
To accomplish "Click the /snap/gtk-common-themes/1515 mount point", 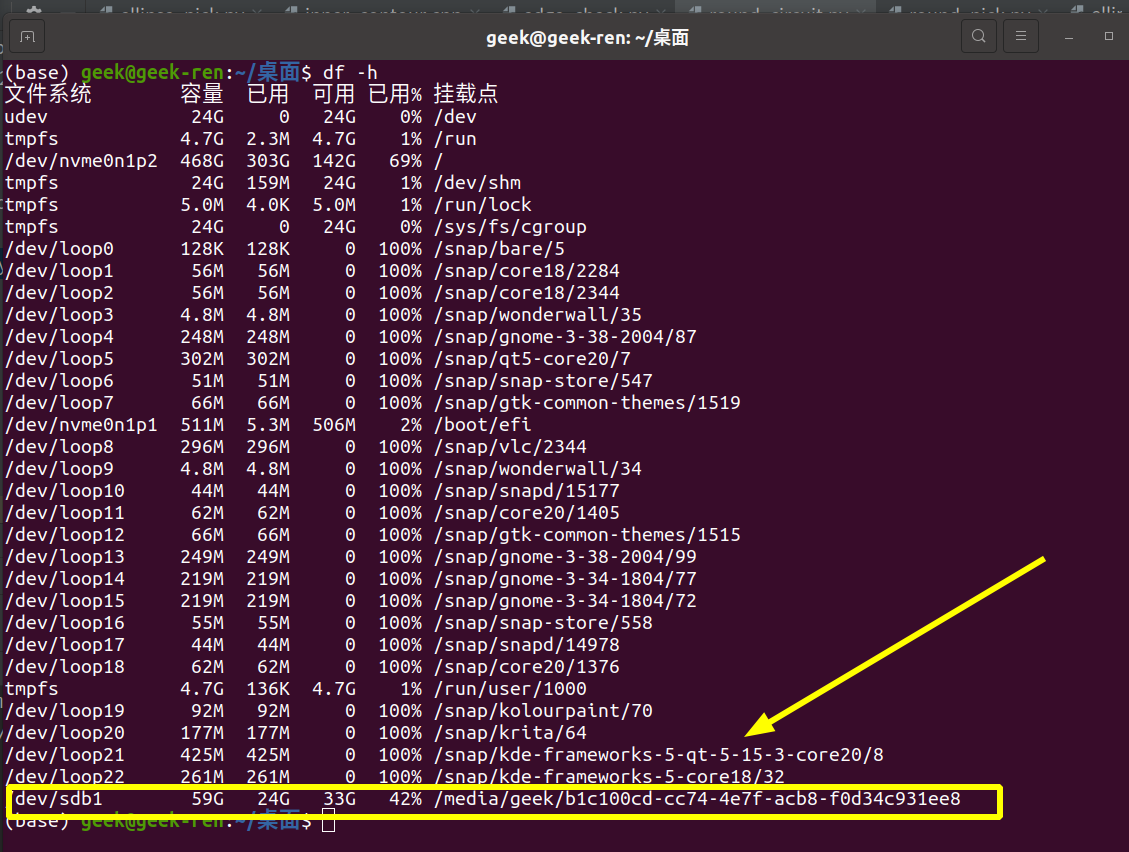I will tap(587, 534).
